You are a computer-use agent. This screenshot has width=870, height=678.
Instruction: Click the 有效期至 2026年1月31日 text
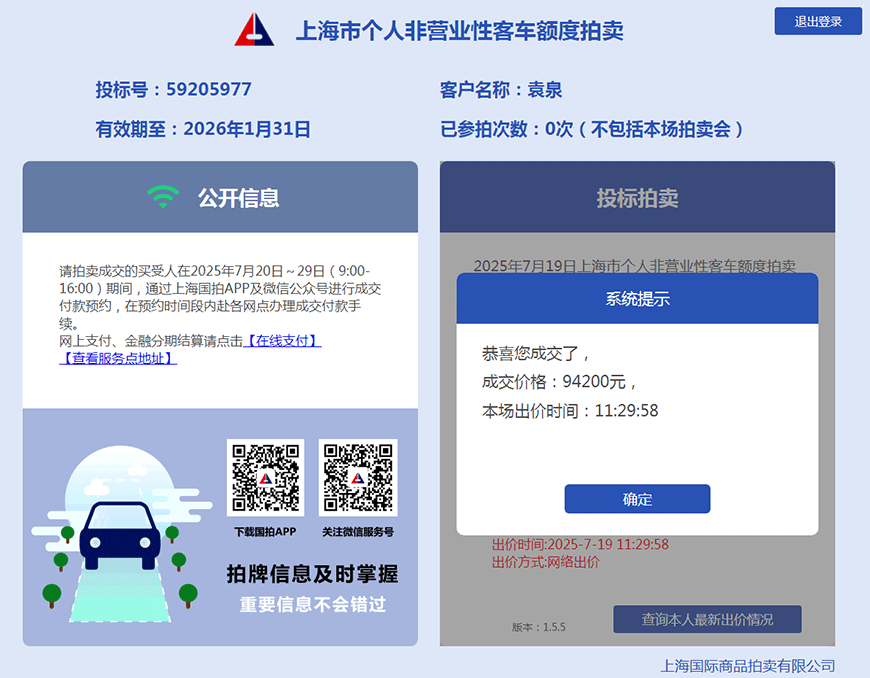203,129
